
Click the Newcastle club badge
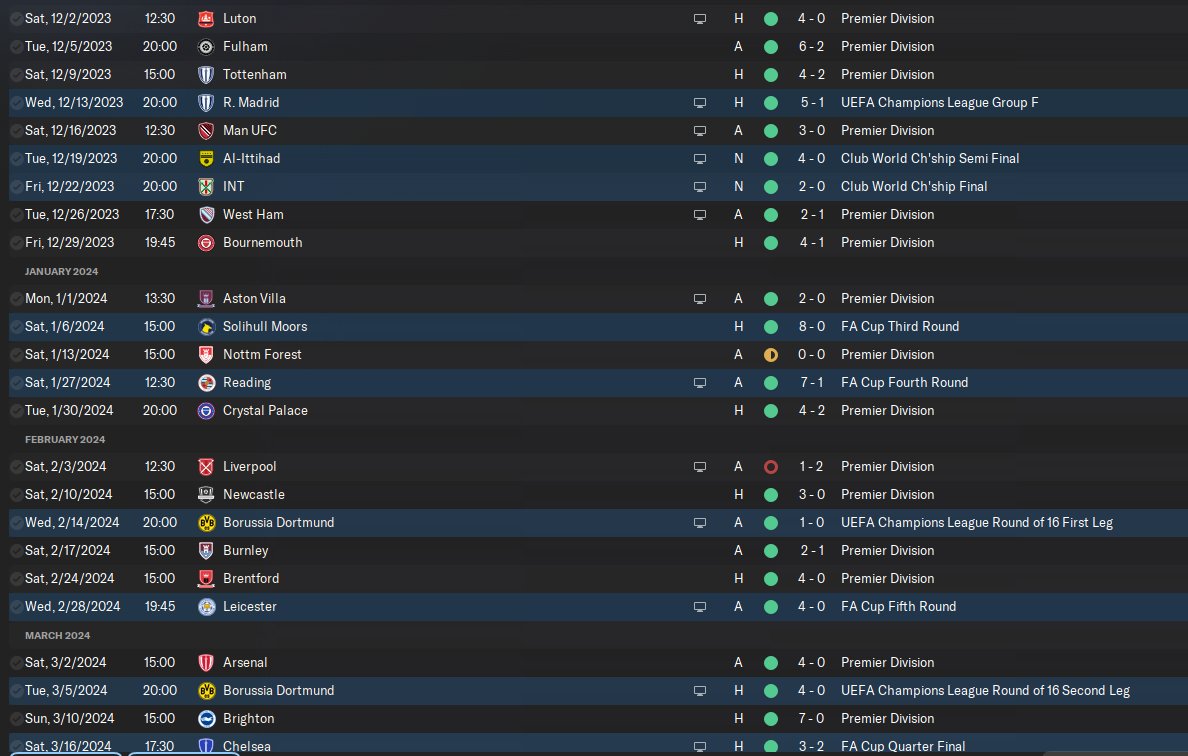[x=206, y=494]
